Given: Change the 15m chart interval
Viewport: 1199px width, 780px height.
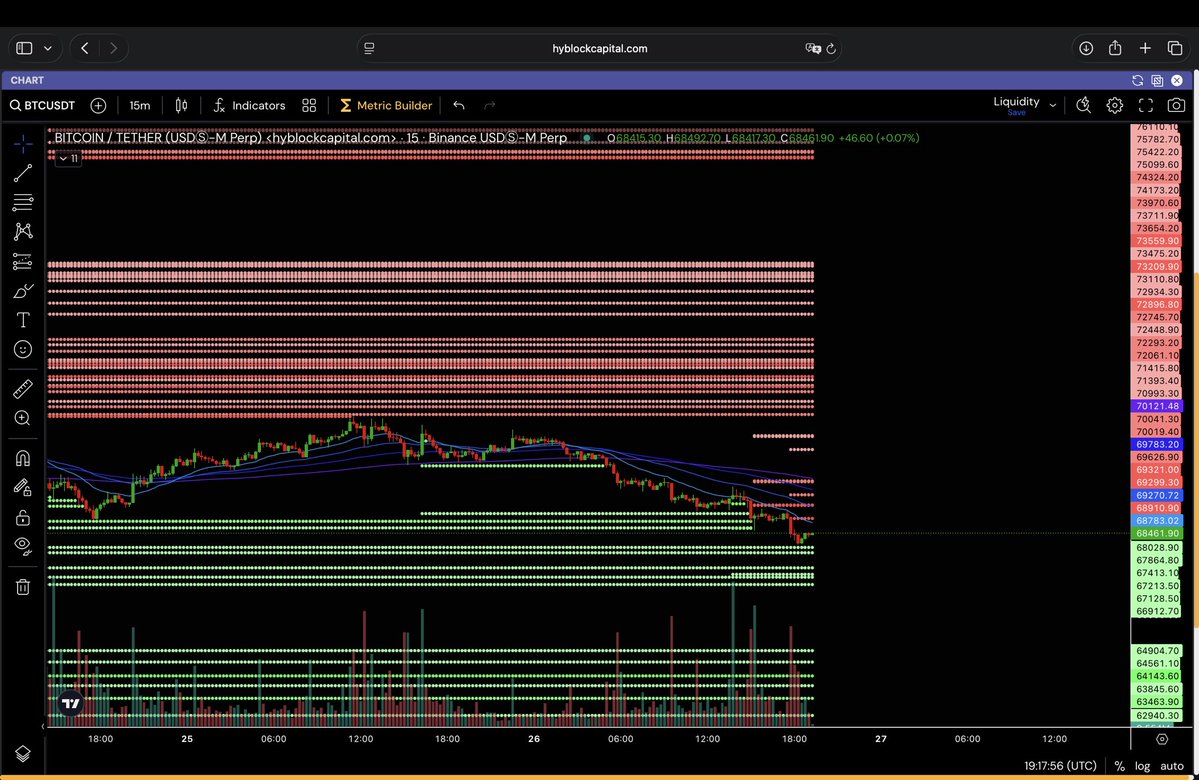Looking at the screenshot, I should coord(140,106).
